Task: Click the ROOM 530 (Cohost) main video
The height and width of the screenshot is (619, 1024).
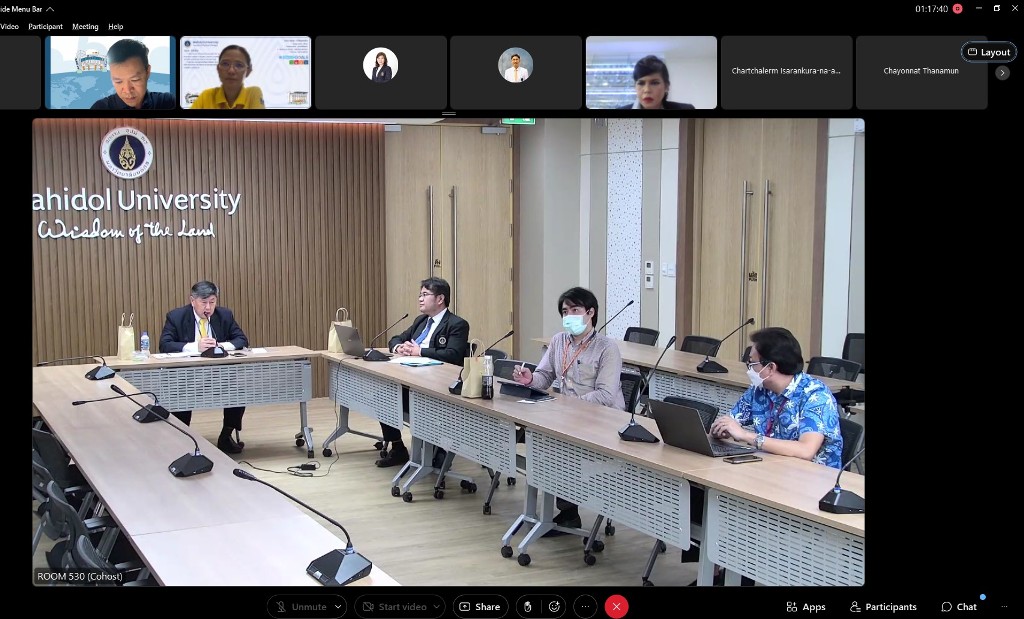Action: pos(449,352)
